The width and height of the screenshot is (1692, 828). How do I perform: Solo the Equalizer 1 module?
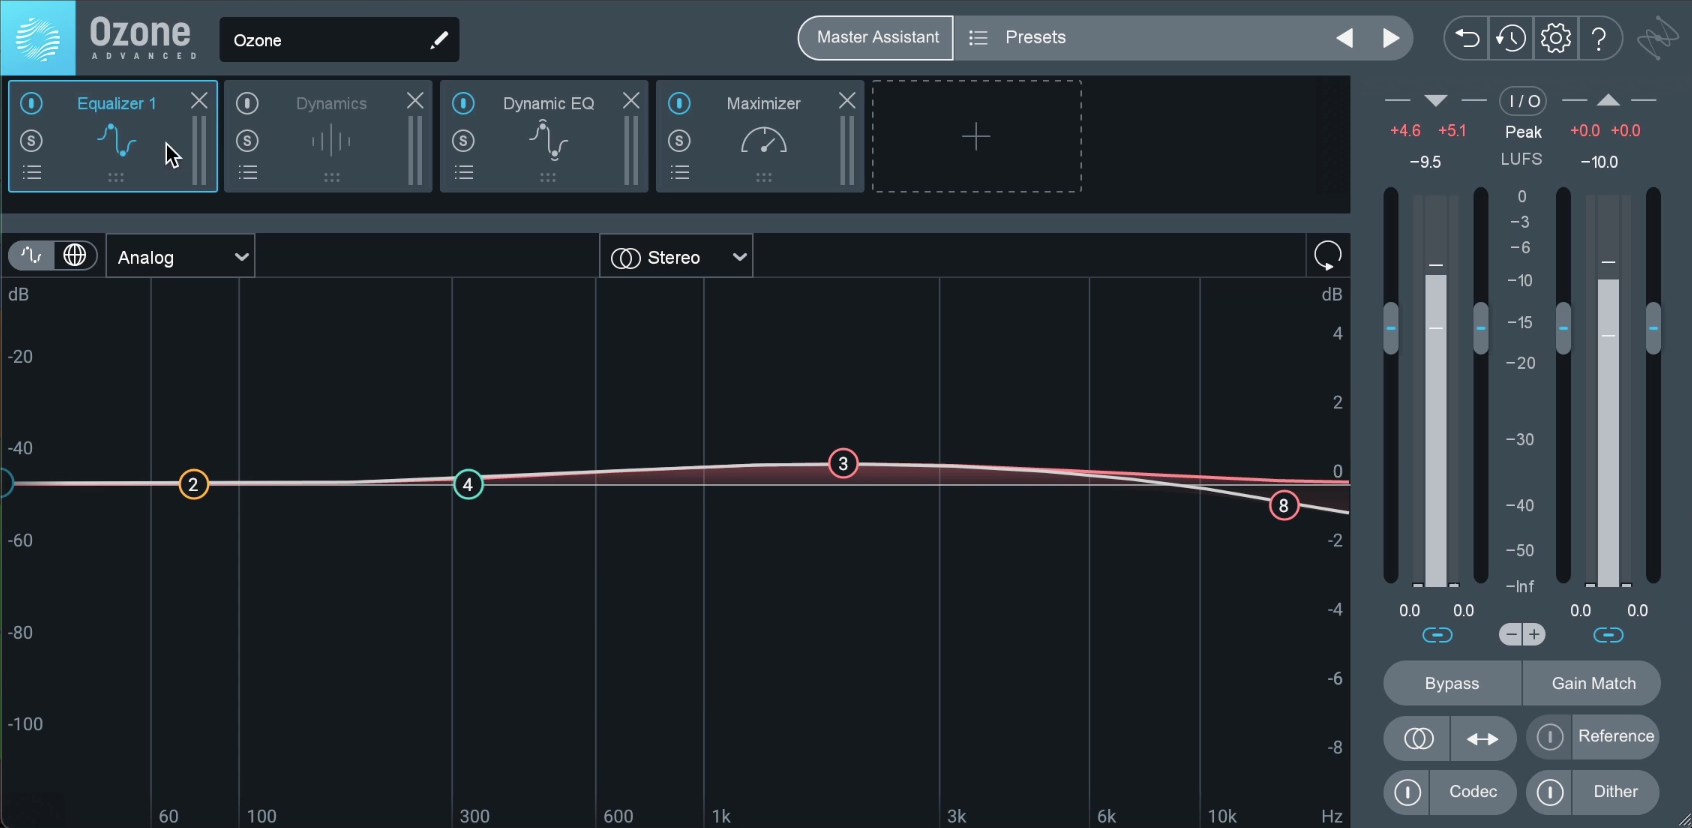[x=32, y=141]
